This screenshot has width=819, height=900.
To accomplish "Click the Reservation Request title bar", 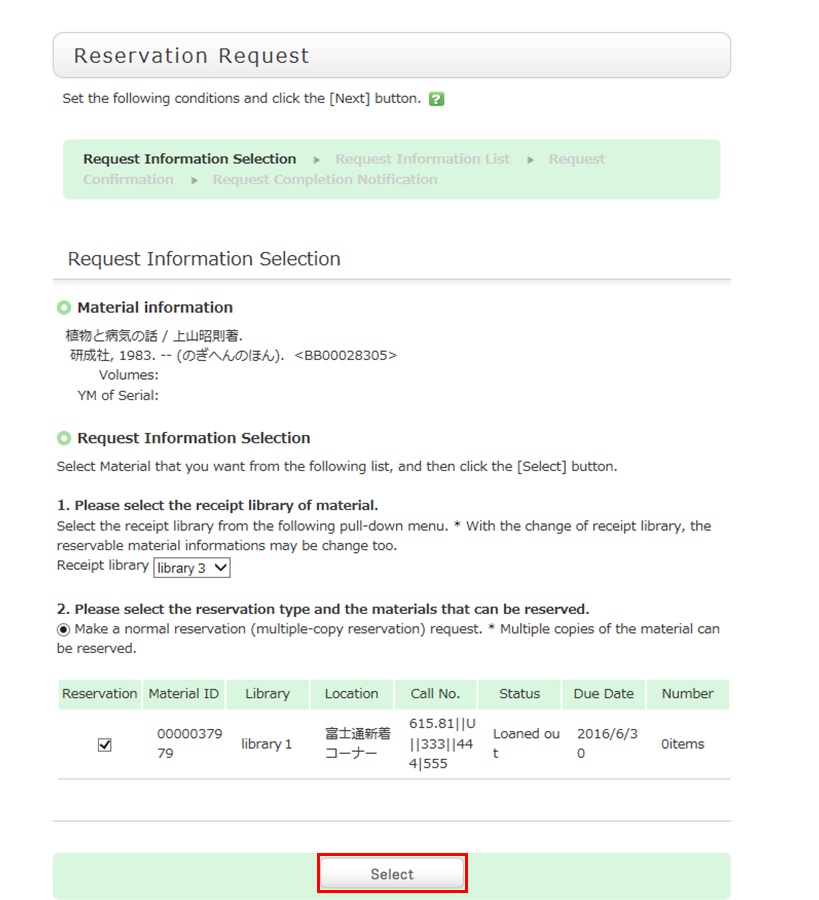I will pos(391,56).
